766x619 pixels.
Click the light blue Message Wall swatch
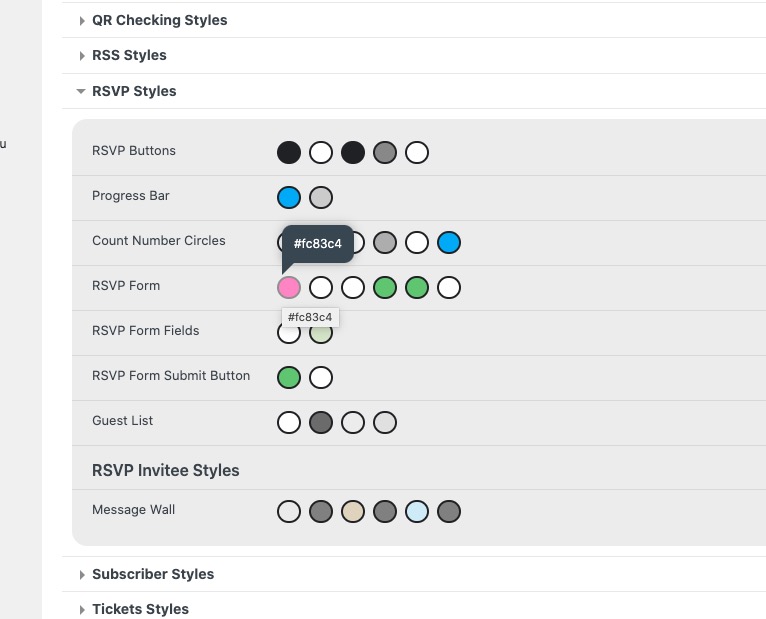point(417,512)
